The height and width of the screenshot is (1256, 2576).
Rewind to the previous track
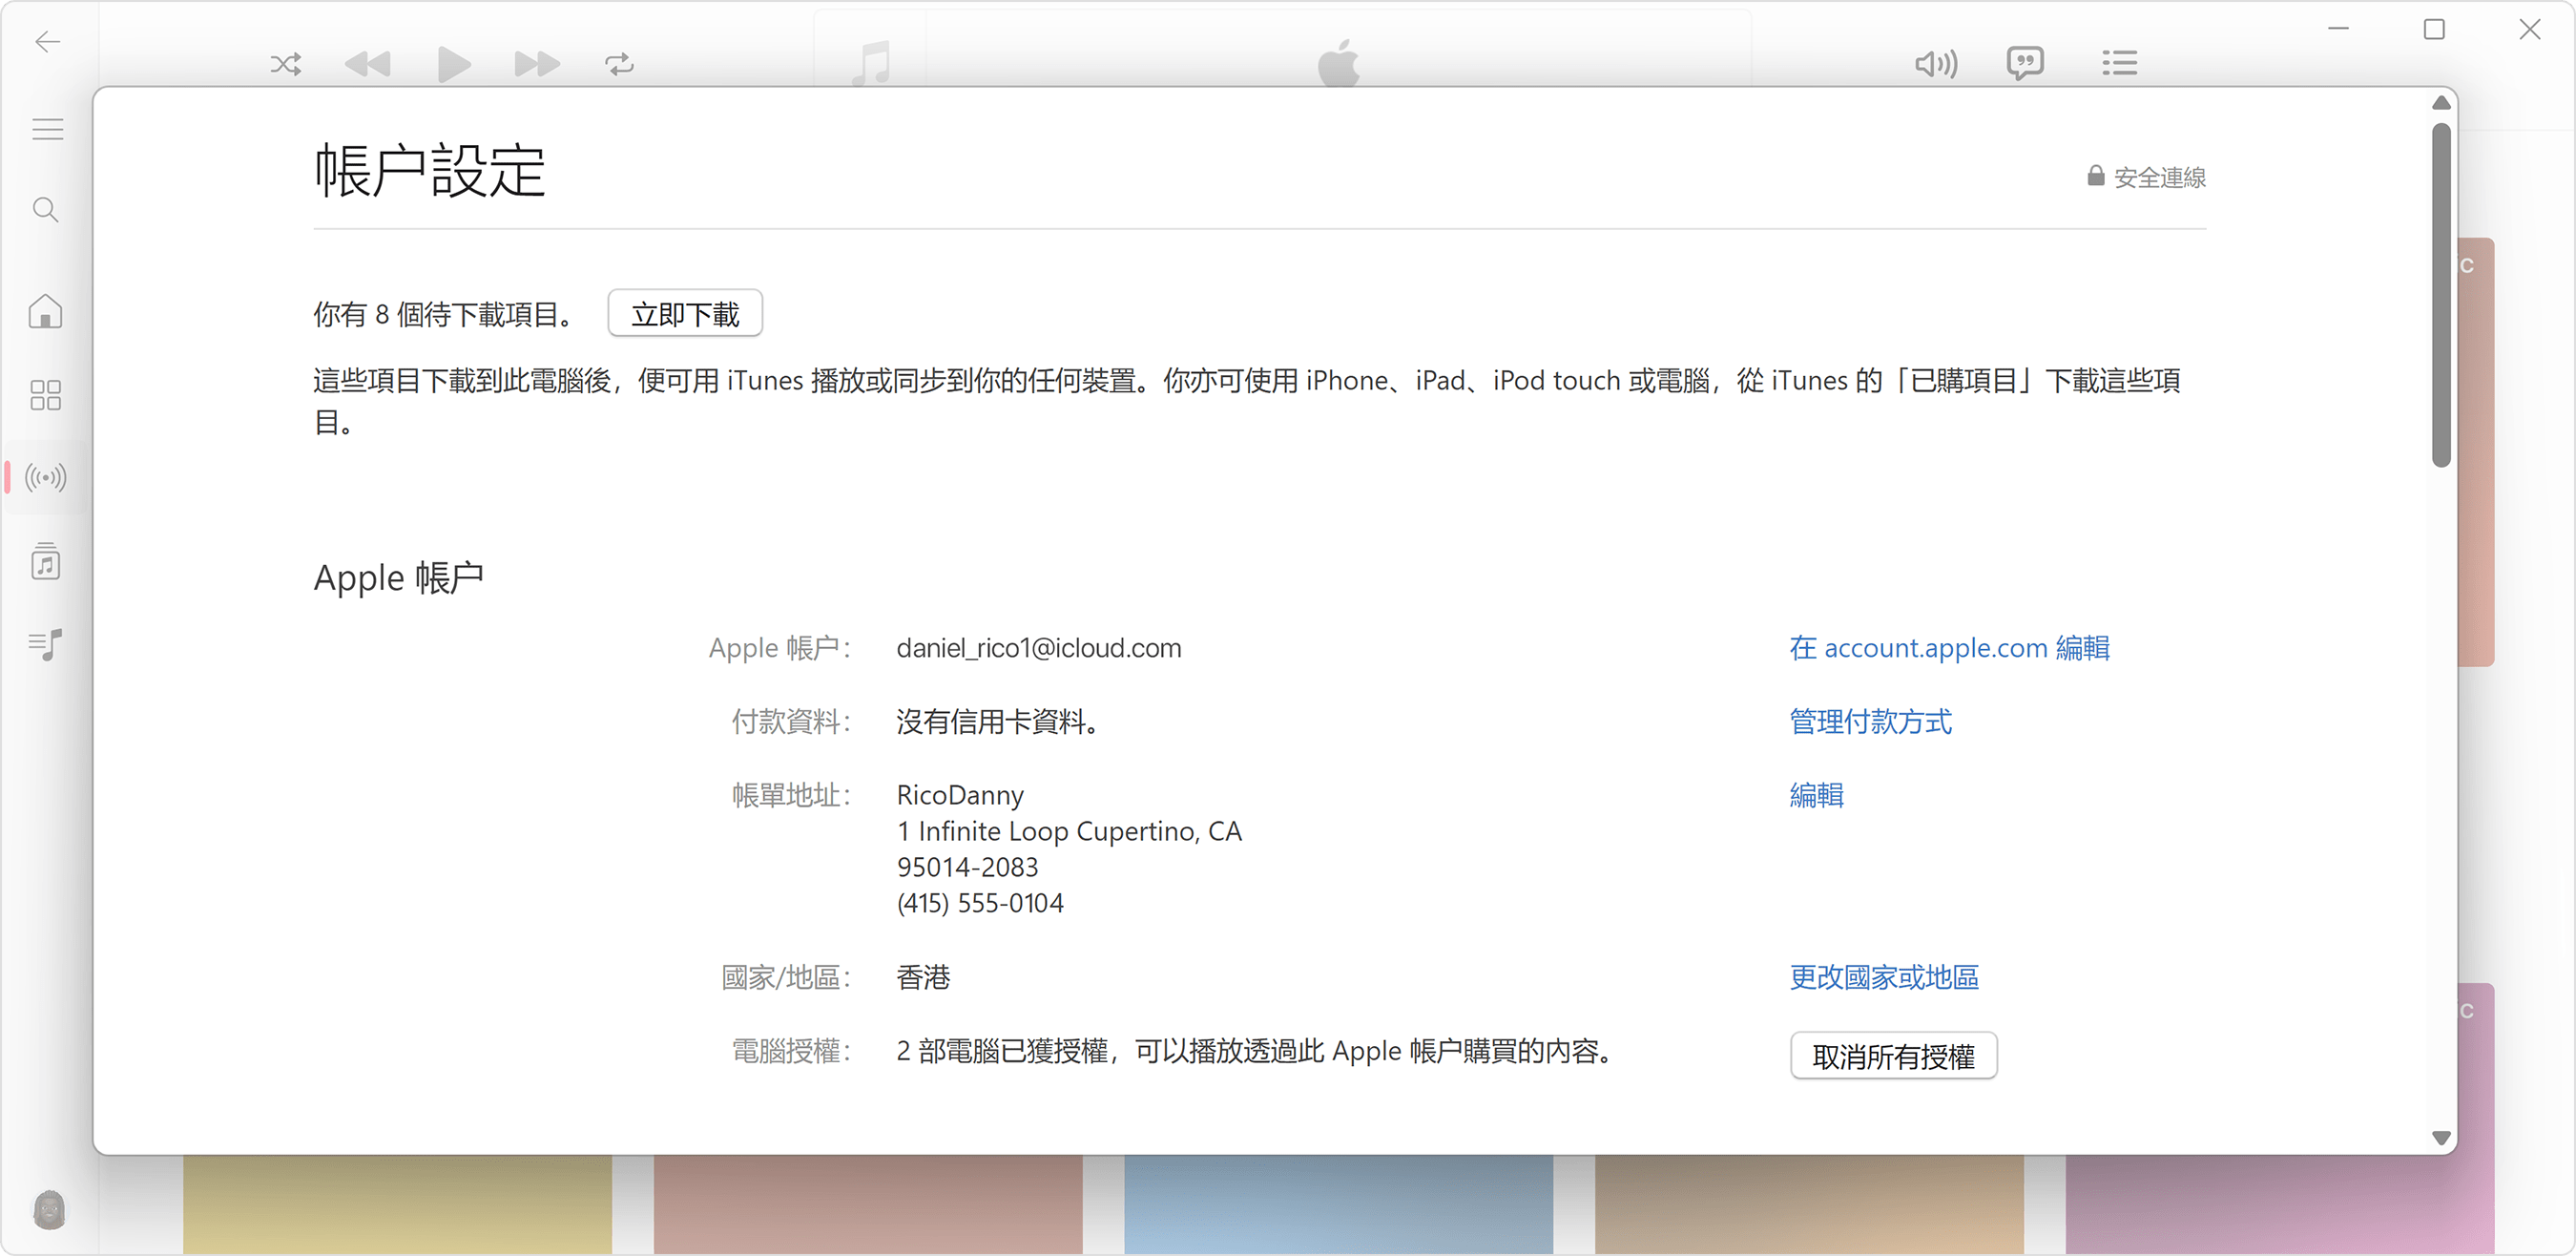pos(369,64)
